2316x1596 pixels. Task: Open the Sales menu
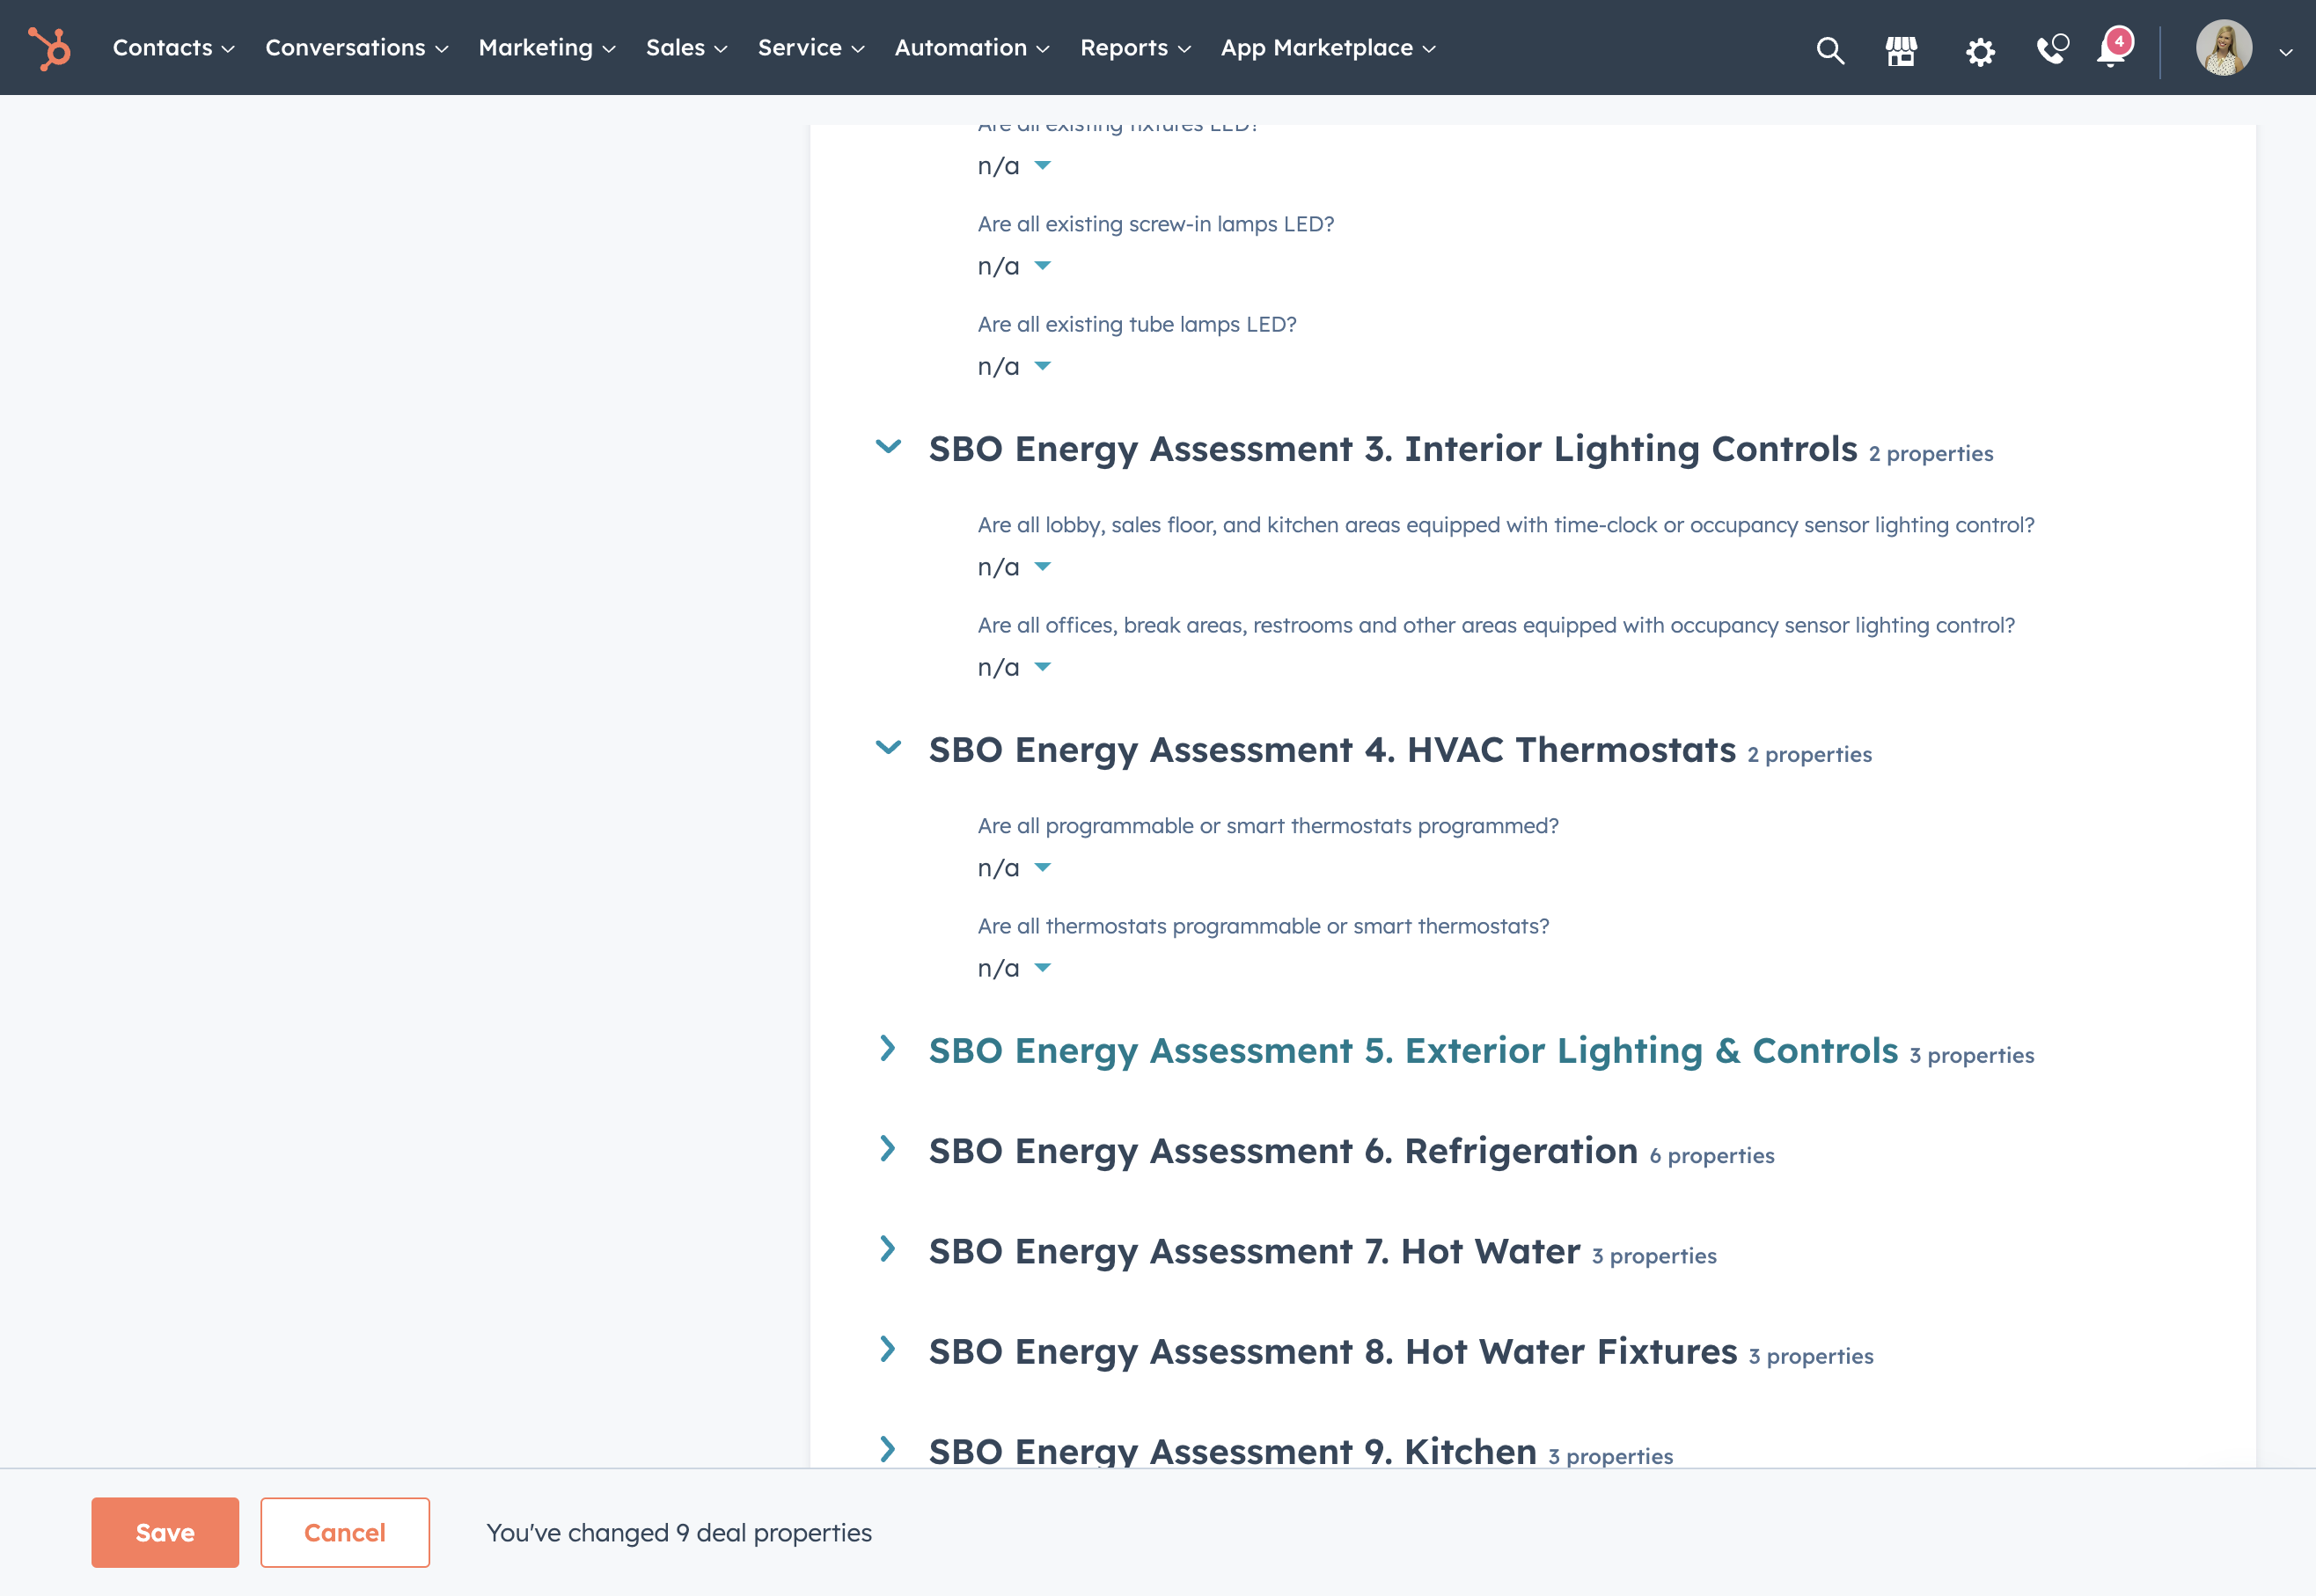(686, 48)
